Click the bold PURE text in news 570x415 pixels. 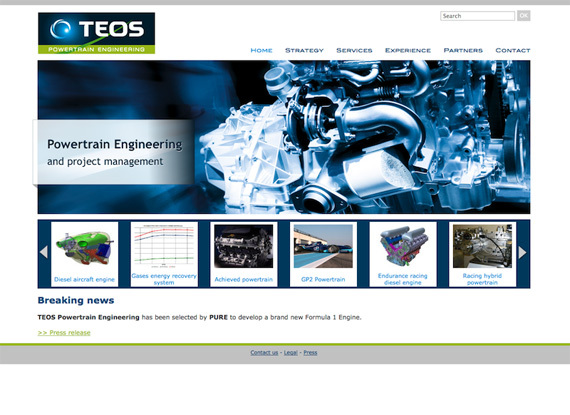[x=218, y=317]
